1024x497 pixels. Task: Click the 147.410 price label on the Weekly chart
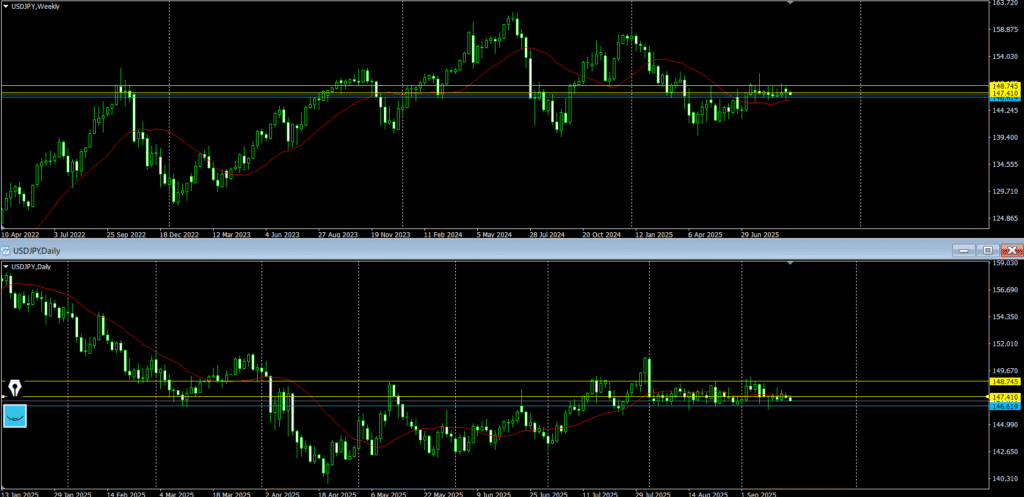tap(1004, 93)
